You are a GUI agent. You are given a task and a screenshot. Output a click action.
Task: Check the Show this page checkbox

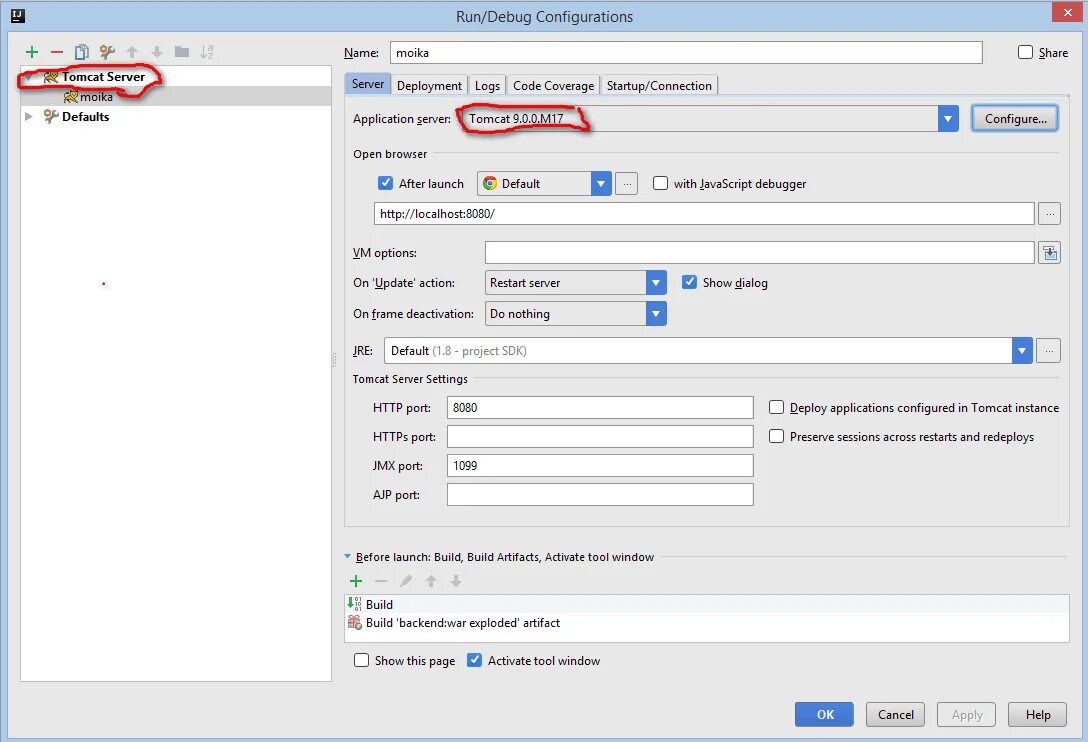pos(361,660)
